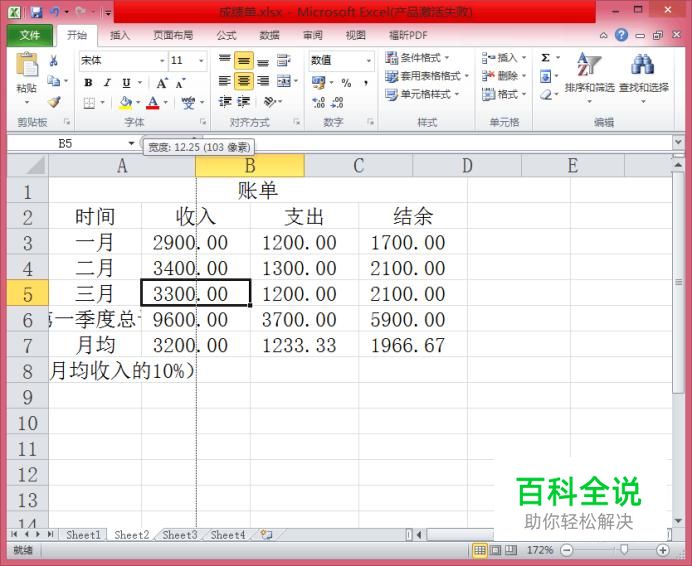Click the text Orientation icon

point(270,102)
